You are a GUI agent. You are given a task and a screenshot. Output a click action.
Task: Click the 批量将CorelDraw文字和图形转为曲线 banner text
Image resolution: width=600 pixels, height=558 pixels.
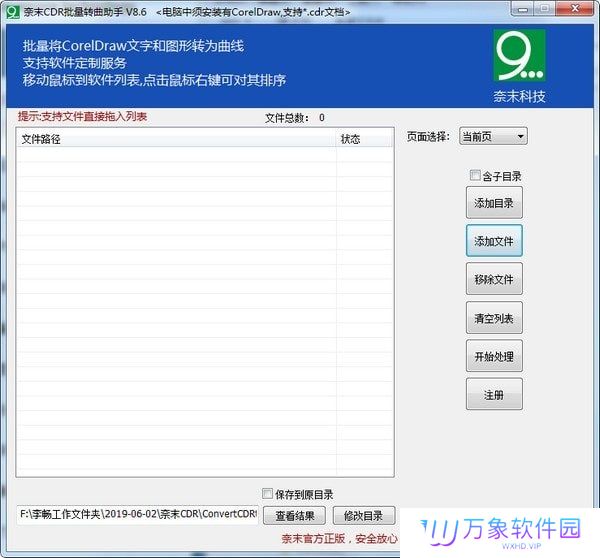click(x=134, y=46)
